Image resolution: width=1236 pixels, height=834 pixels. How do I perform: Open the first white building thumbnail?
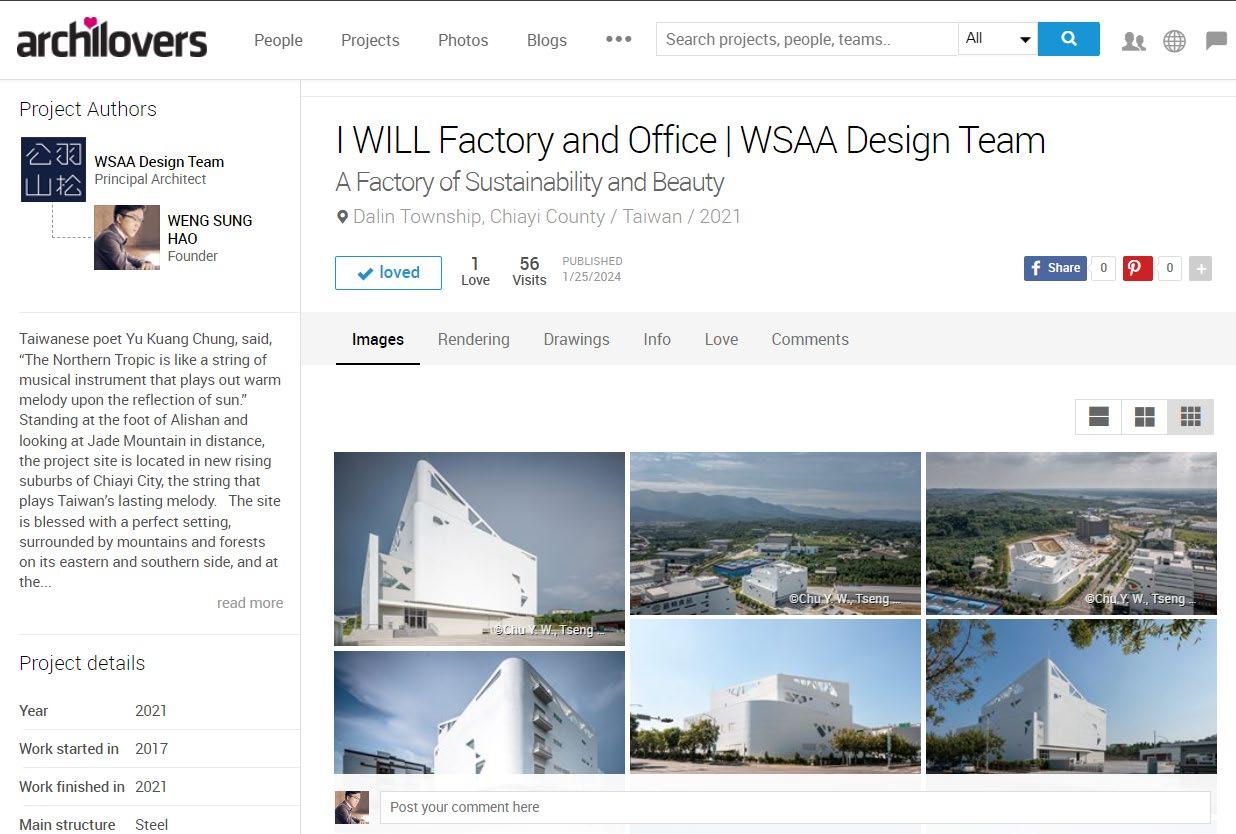pyautogui.click(x=479, y=548)
